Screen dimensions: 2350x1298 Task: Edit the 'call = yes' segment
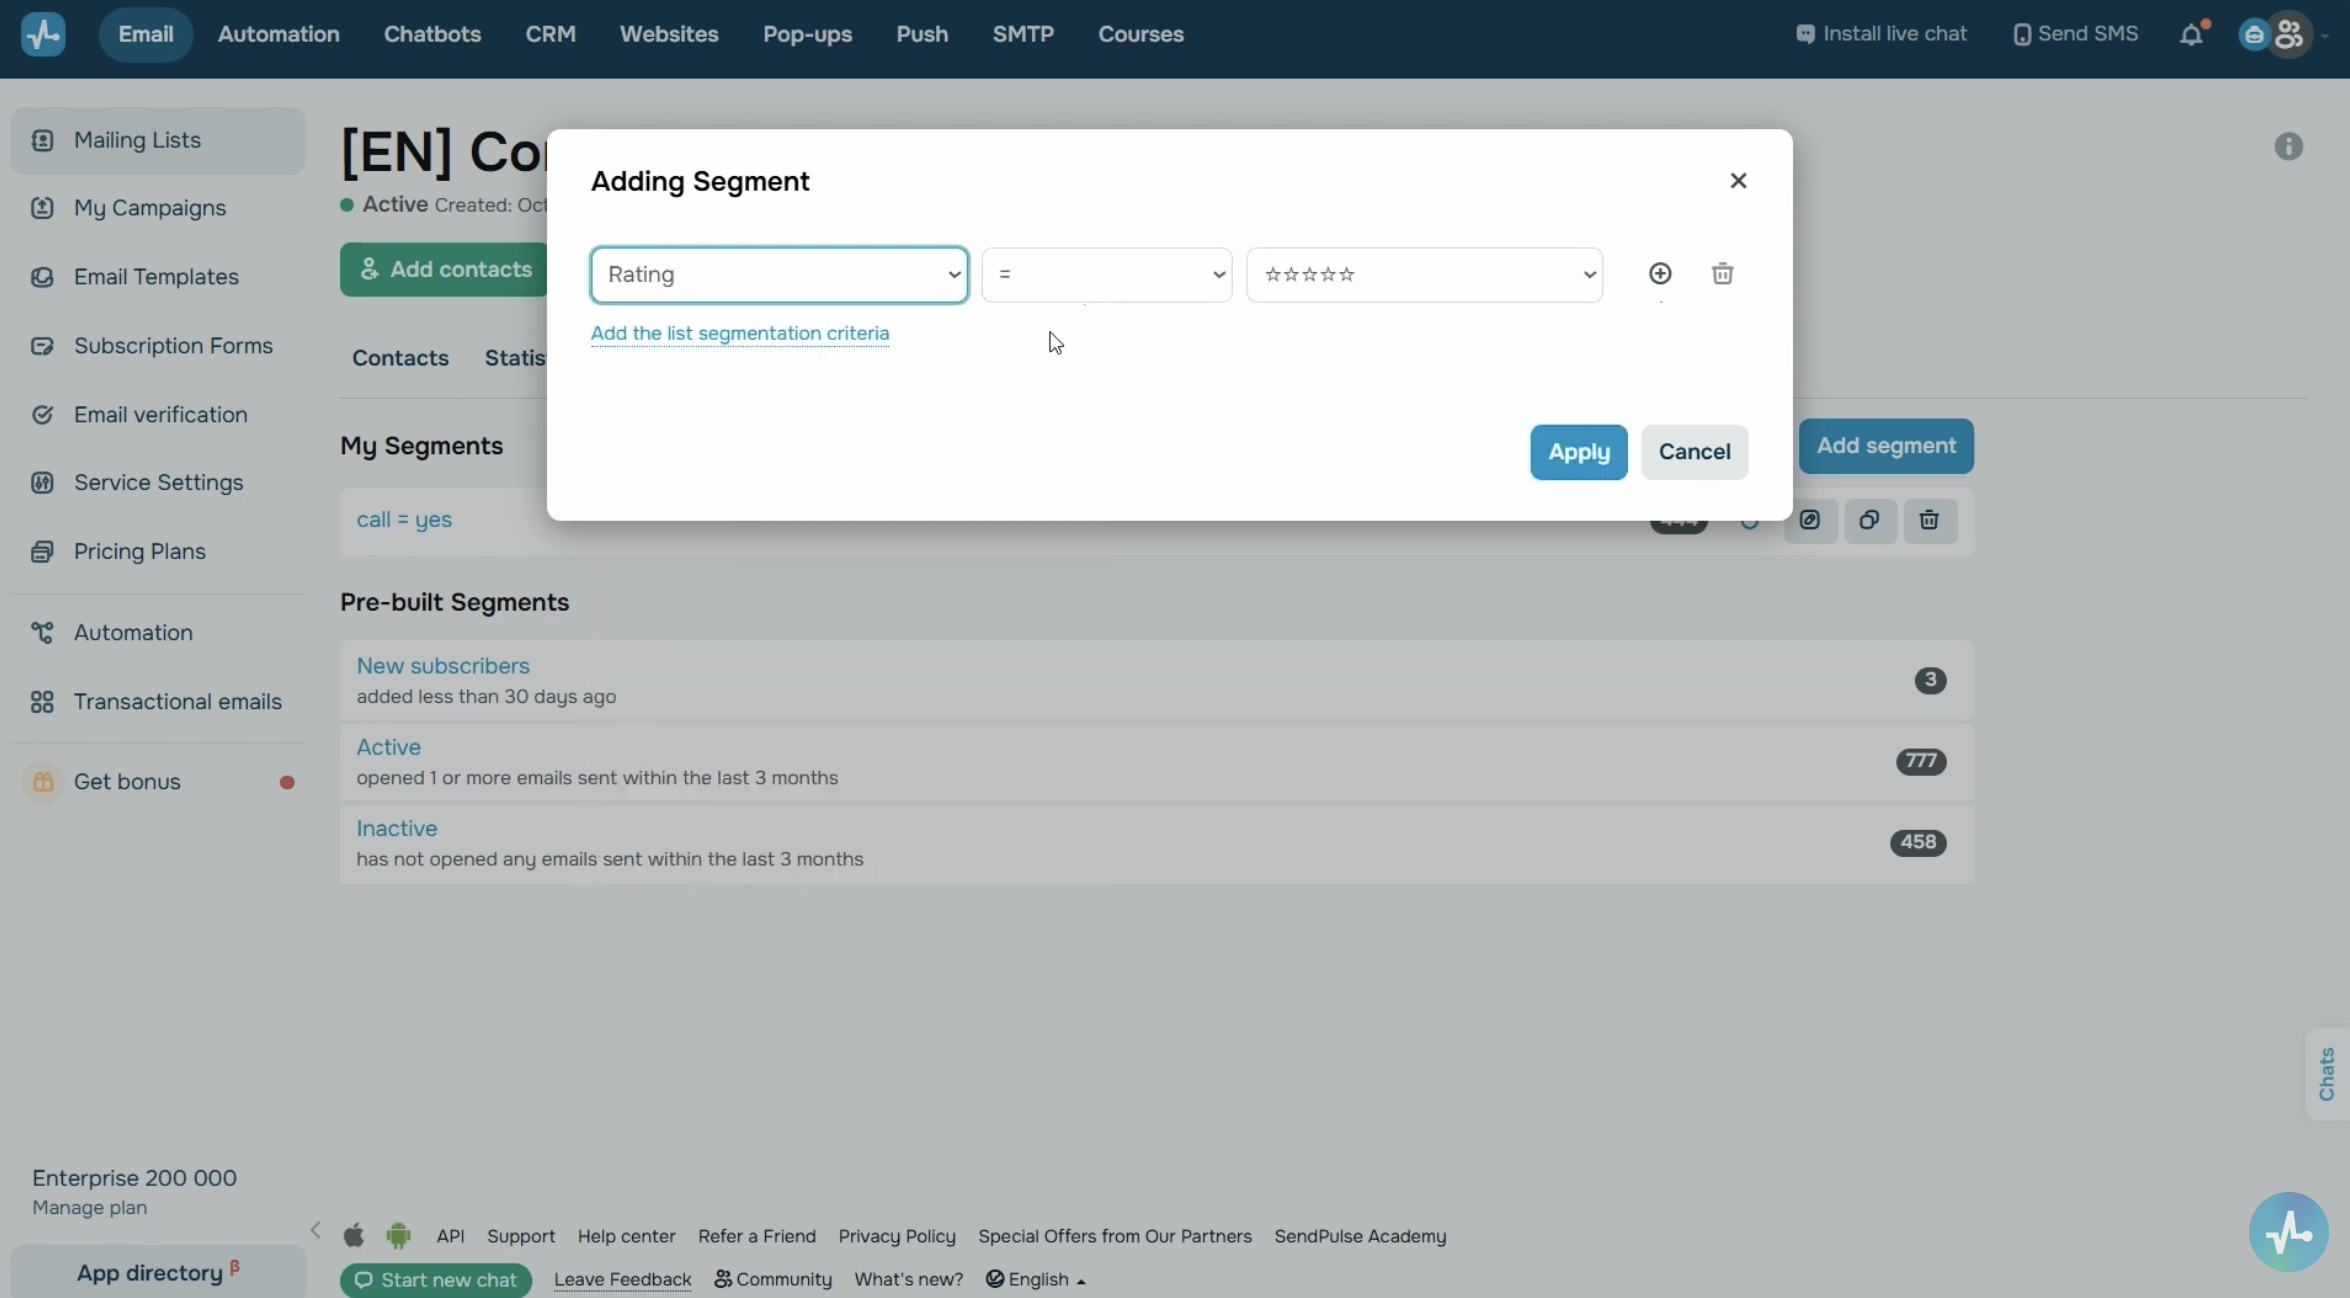pyautogui.click(x=1810, y=520)
